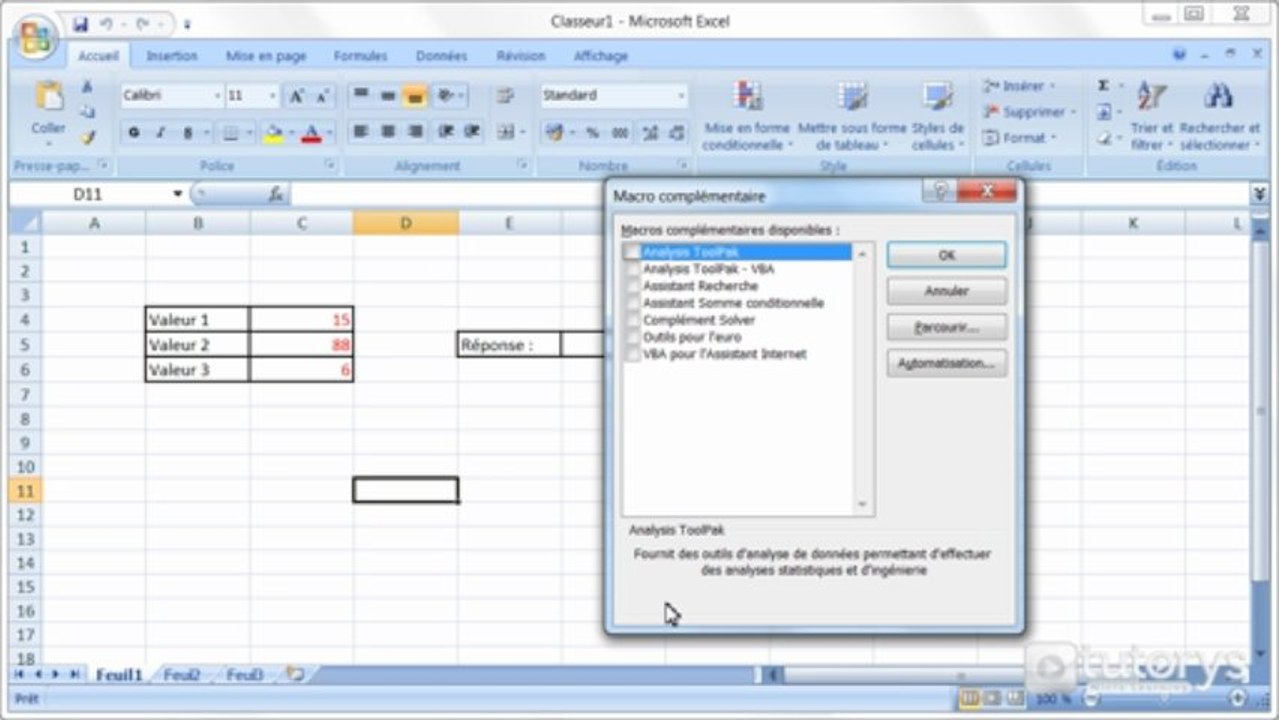Select cell C4 containing 15
The height and width of the screenshot is (720, 1279).
pos(301,320)
